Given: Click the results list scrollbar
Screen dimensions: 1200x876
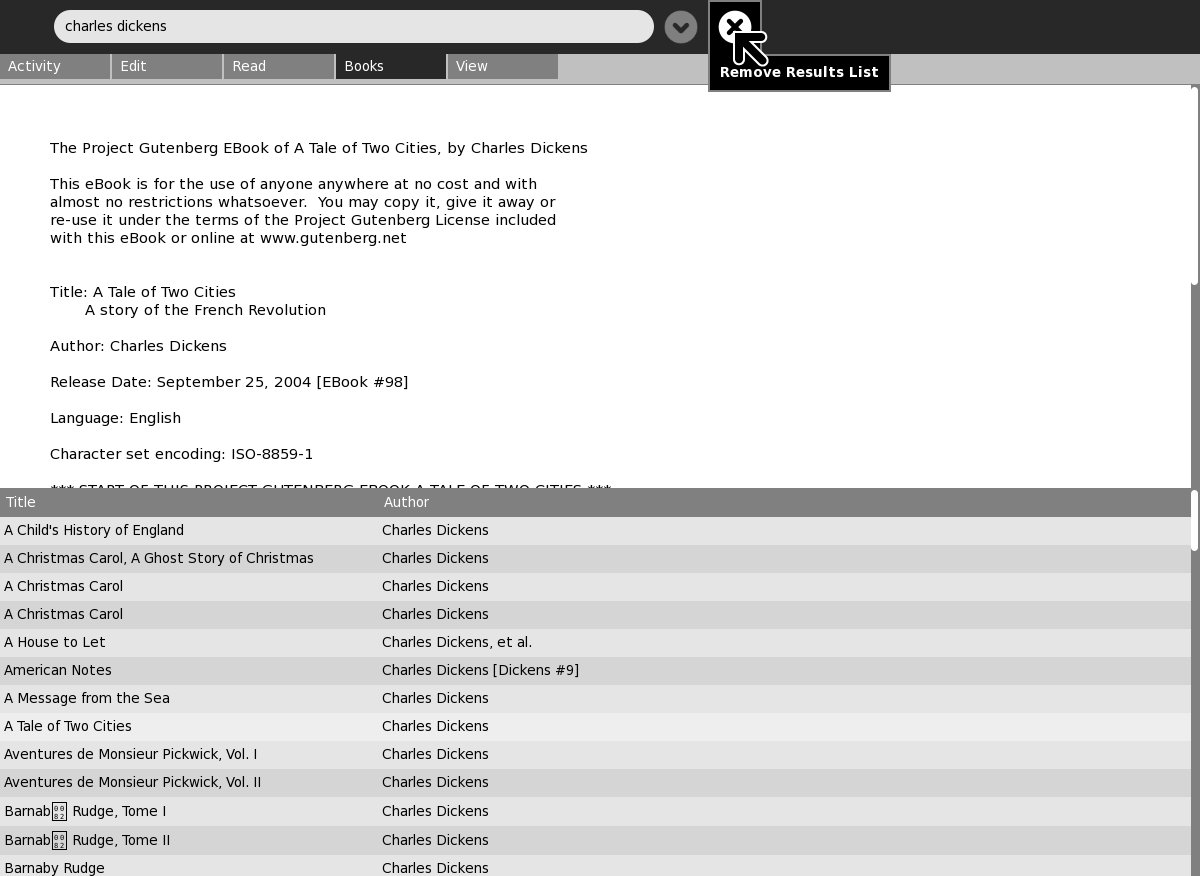Looking at the screenshot, I should pyautogui.click(x=1194, y=520).
